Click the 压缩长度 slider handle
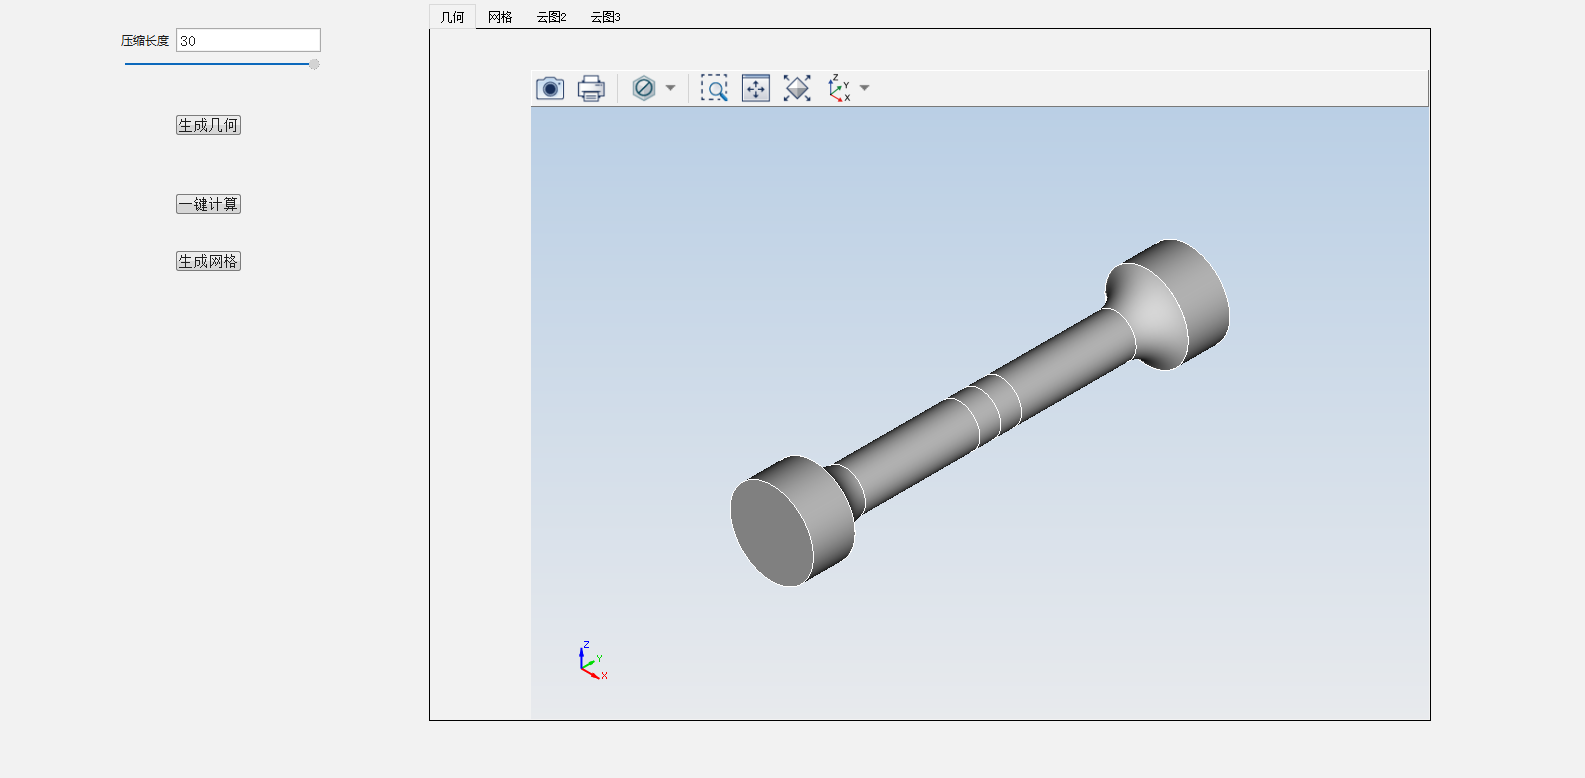This screenshot has height=778, width=1585. (x=314, y=64)
